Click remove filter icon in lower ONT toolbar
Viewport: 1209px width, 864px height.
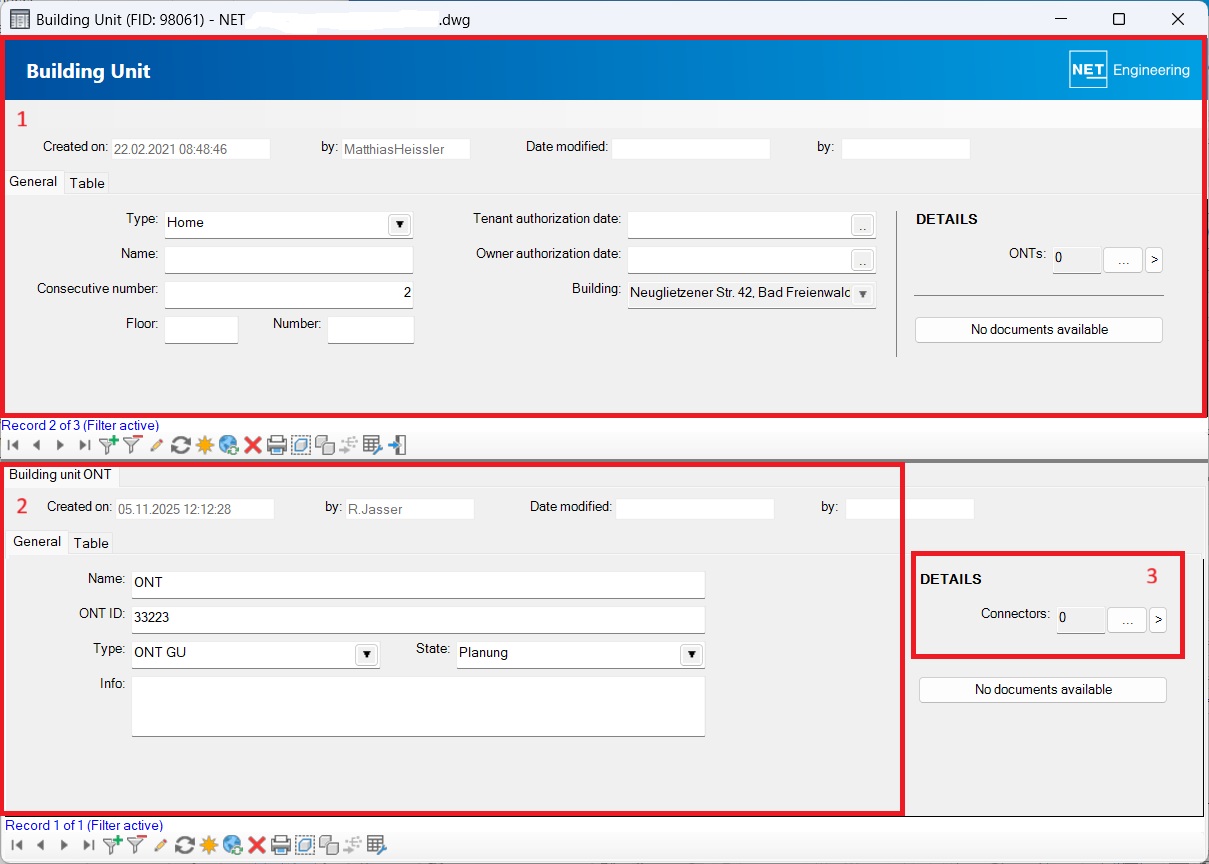point(136,845)
